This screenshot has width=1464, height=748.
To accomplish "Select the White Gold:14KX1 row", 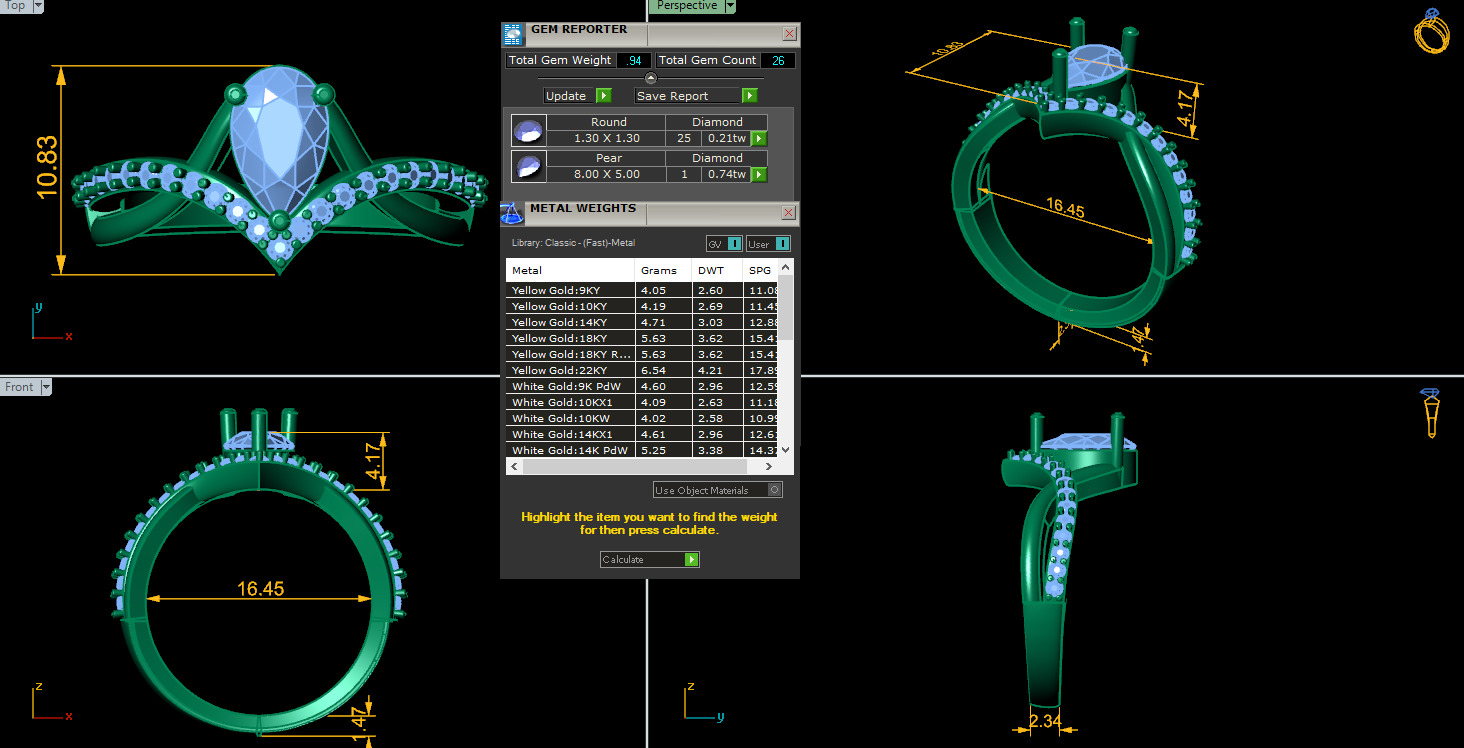I will [x=641, y=434].
